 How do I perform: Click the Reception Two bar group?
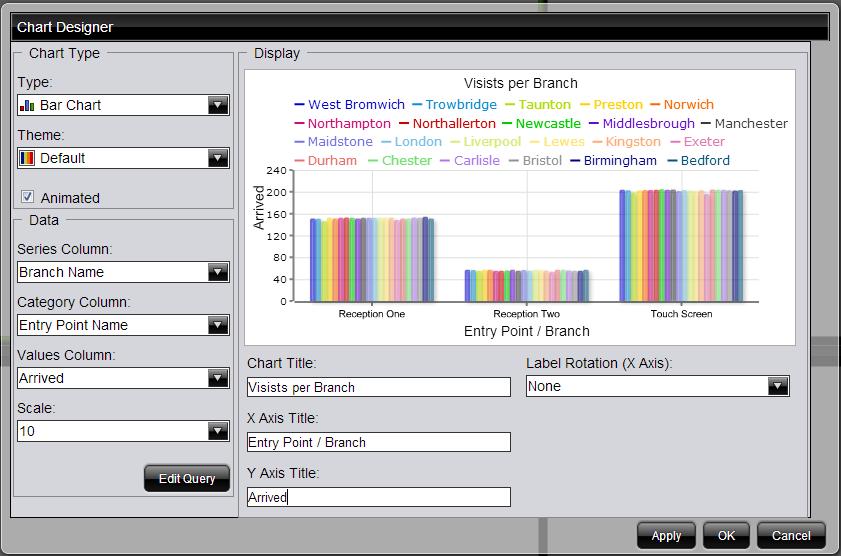click(527, 286)
